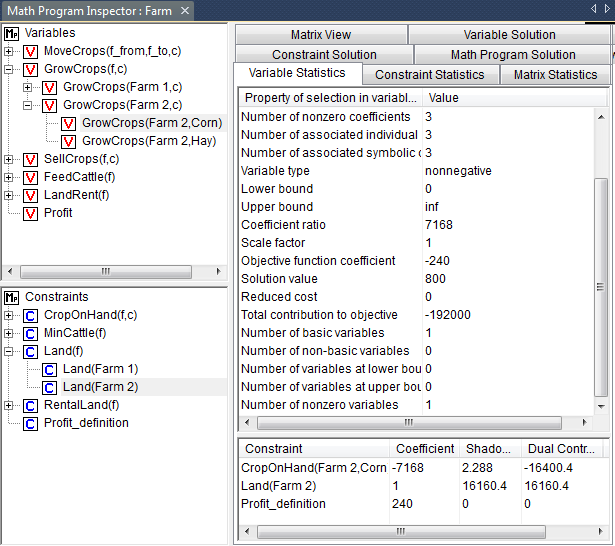Click the Shadow price column header

coord(490,449)
